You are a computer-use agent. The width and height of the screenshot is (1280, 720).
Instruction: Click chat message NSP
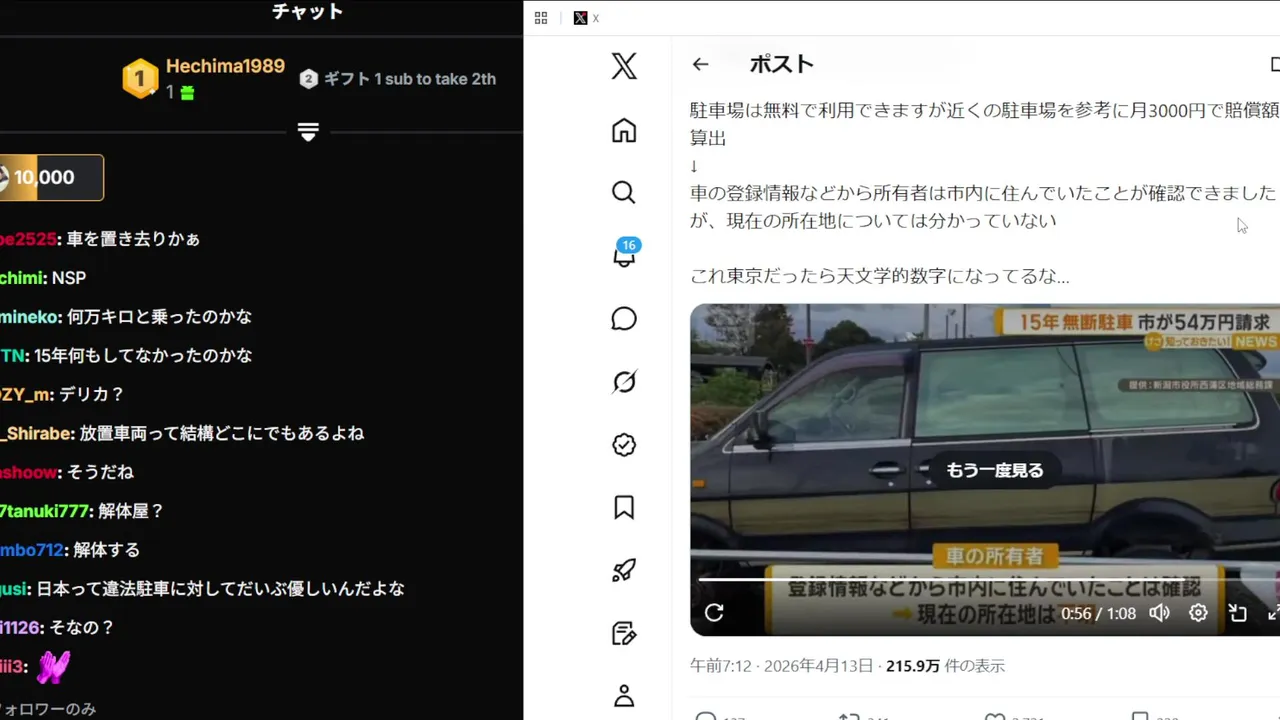69,278
